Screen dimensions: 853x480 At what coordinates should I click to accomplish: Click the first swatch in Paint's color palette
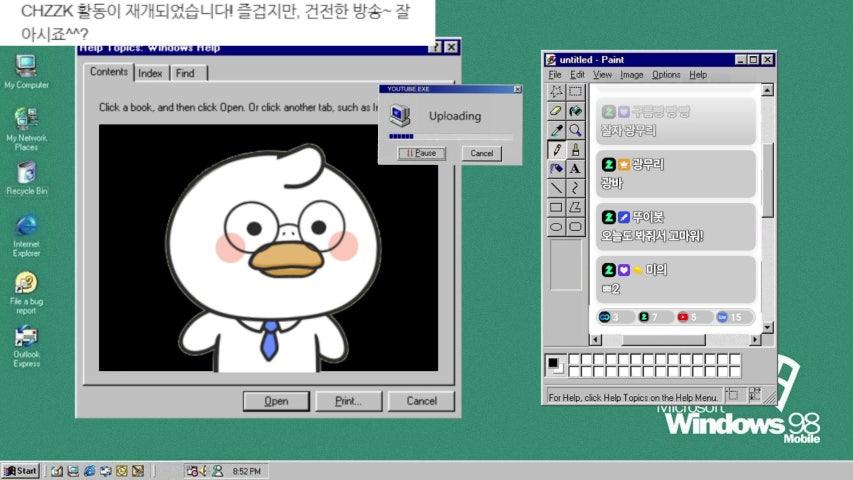coord(574,359)
